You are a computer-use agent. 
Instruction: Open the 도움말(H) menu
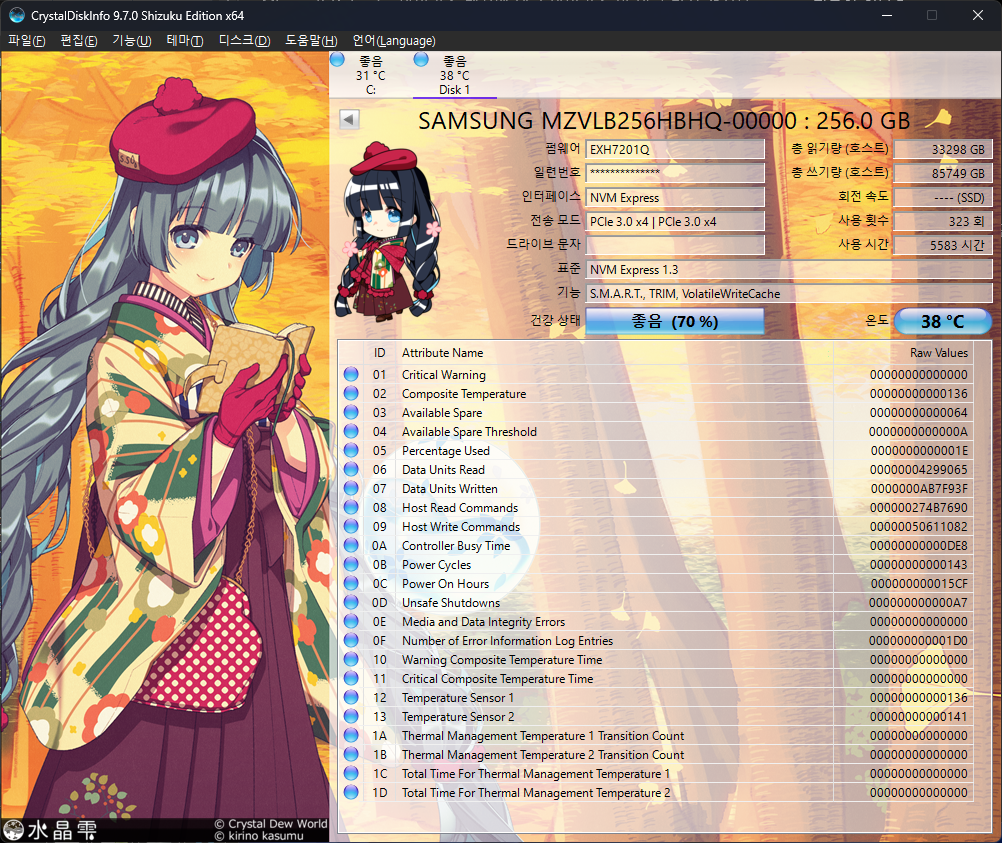coord(311,40)
